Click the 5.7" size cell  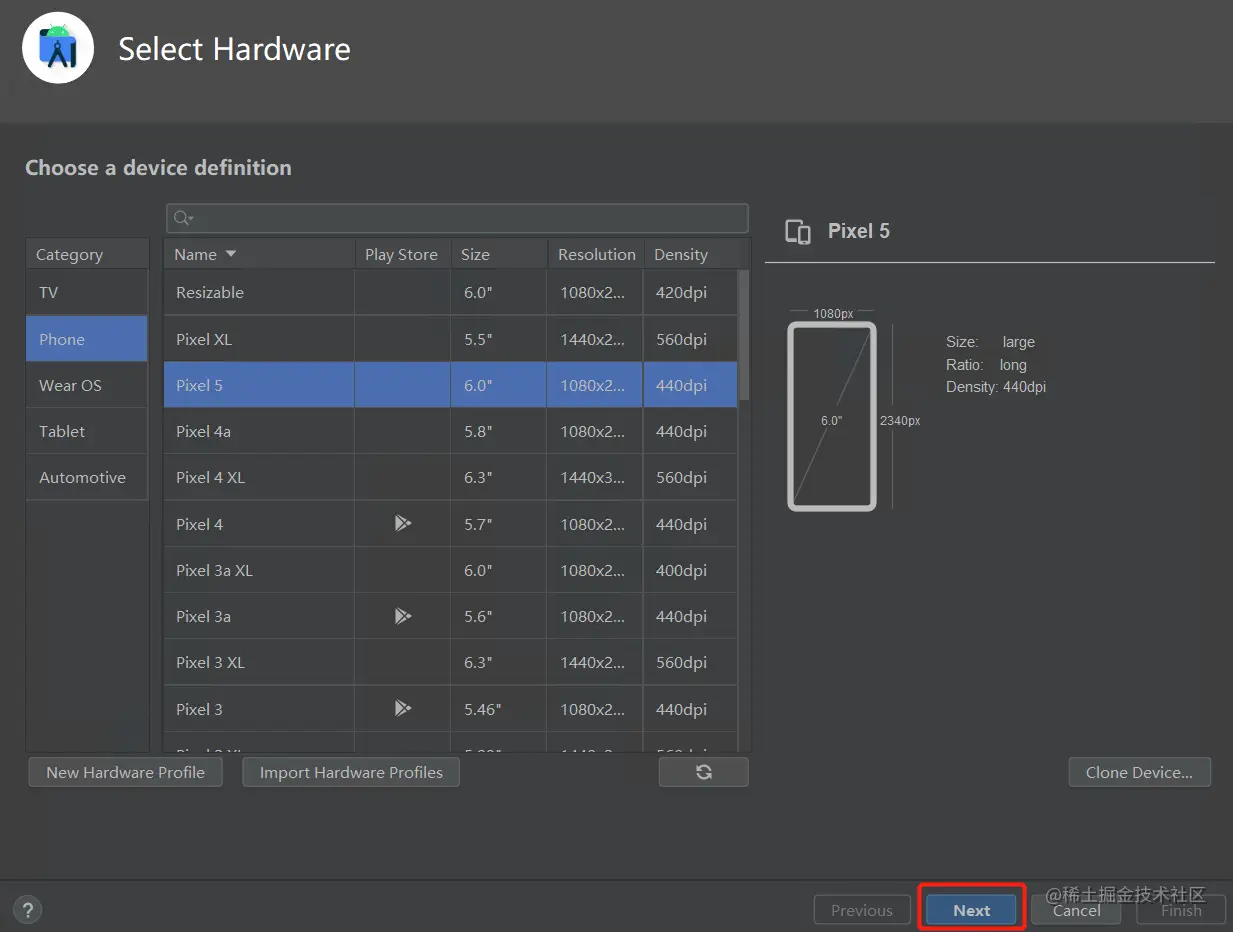499,524
